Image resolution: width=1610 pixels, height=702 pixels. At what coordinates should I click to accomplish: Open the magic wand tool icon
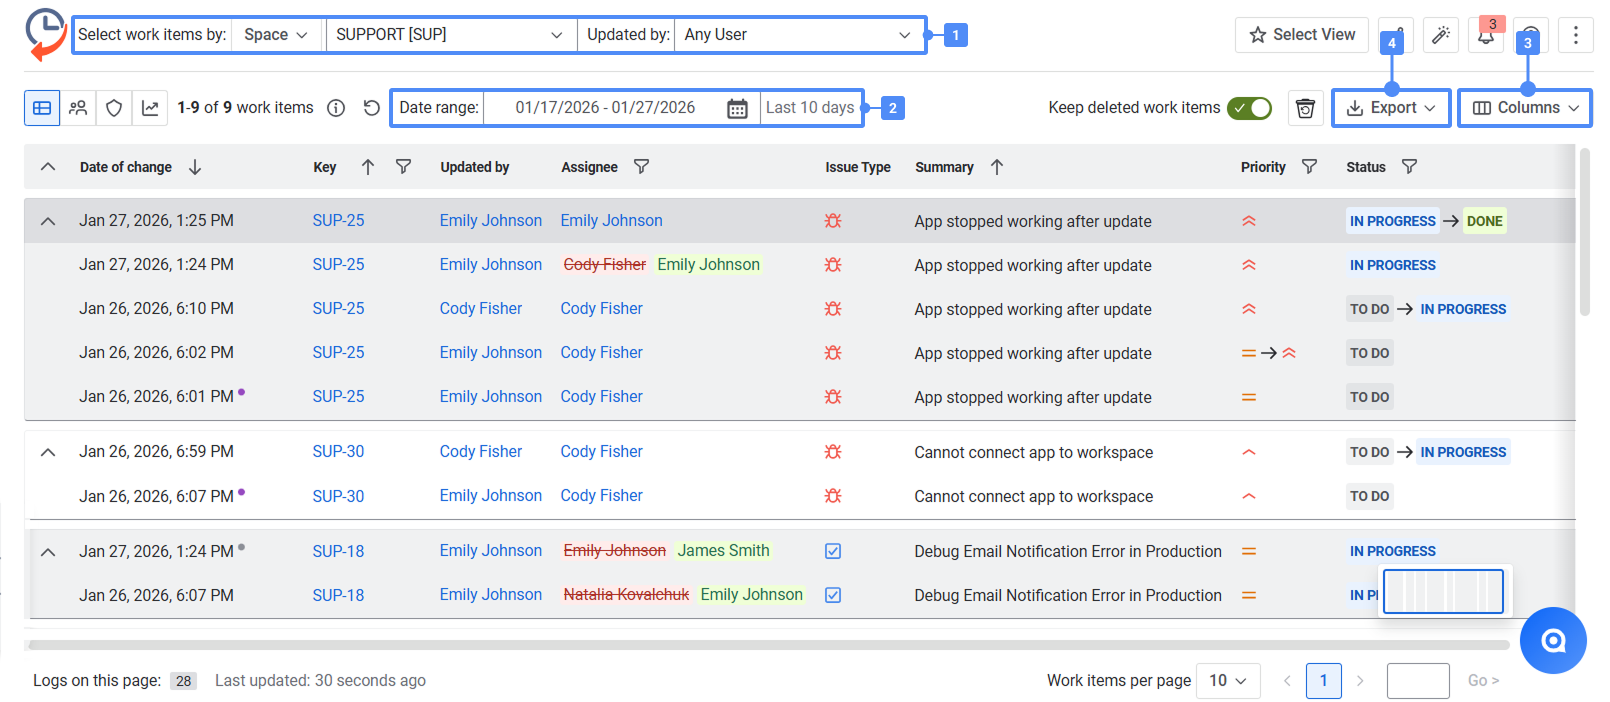1440,35
